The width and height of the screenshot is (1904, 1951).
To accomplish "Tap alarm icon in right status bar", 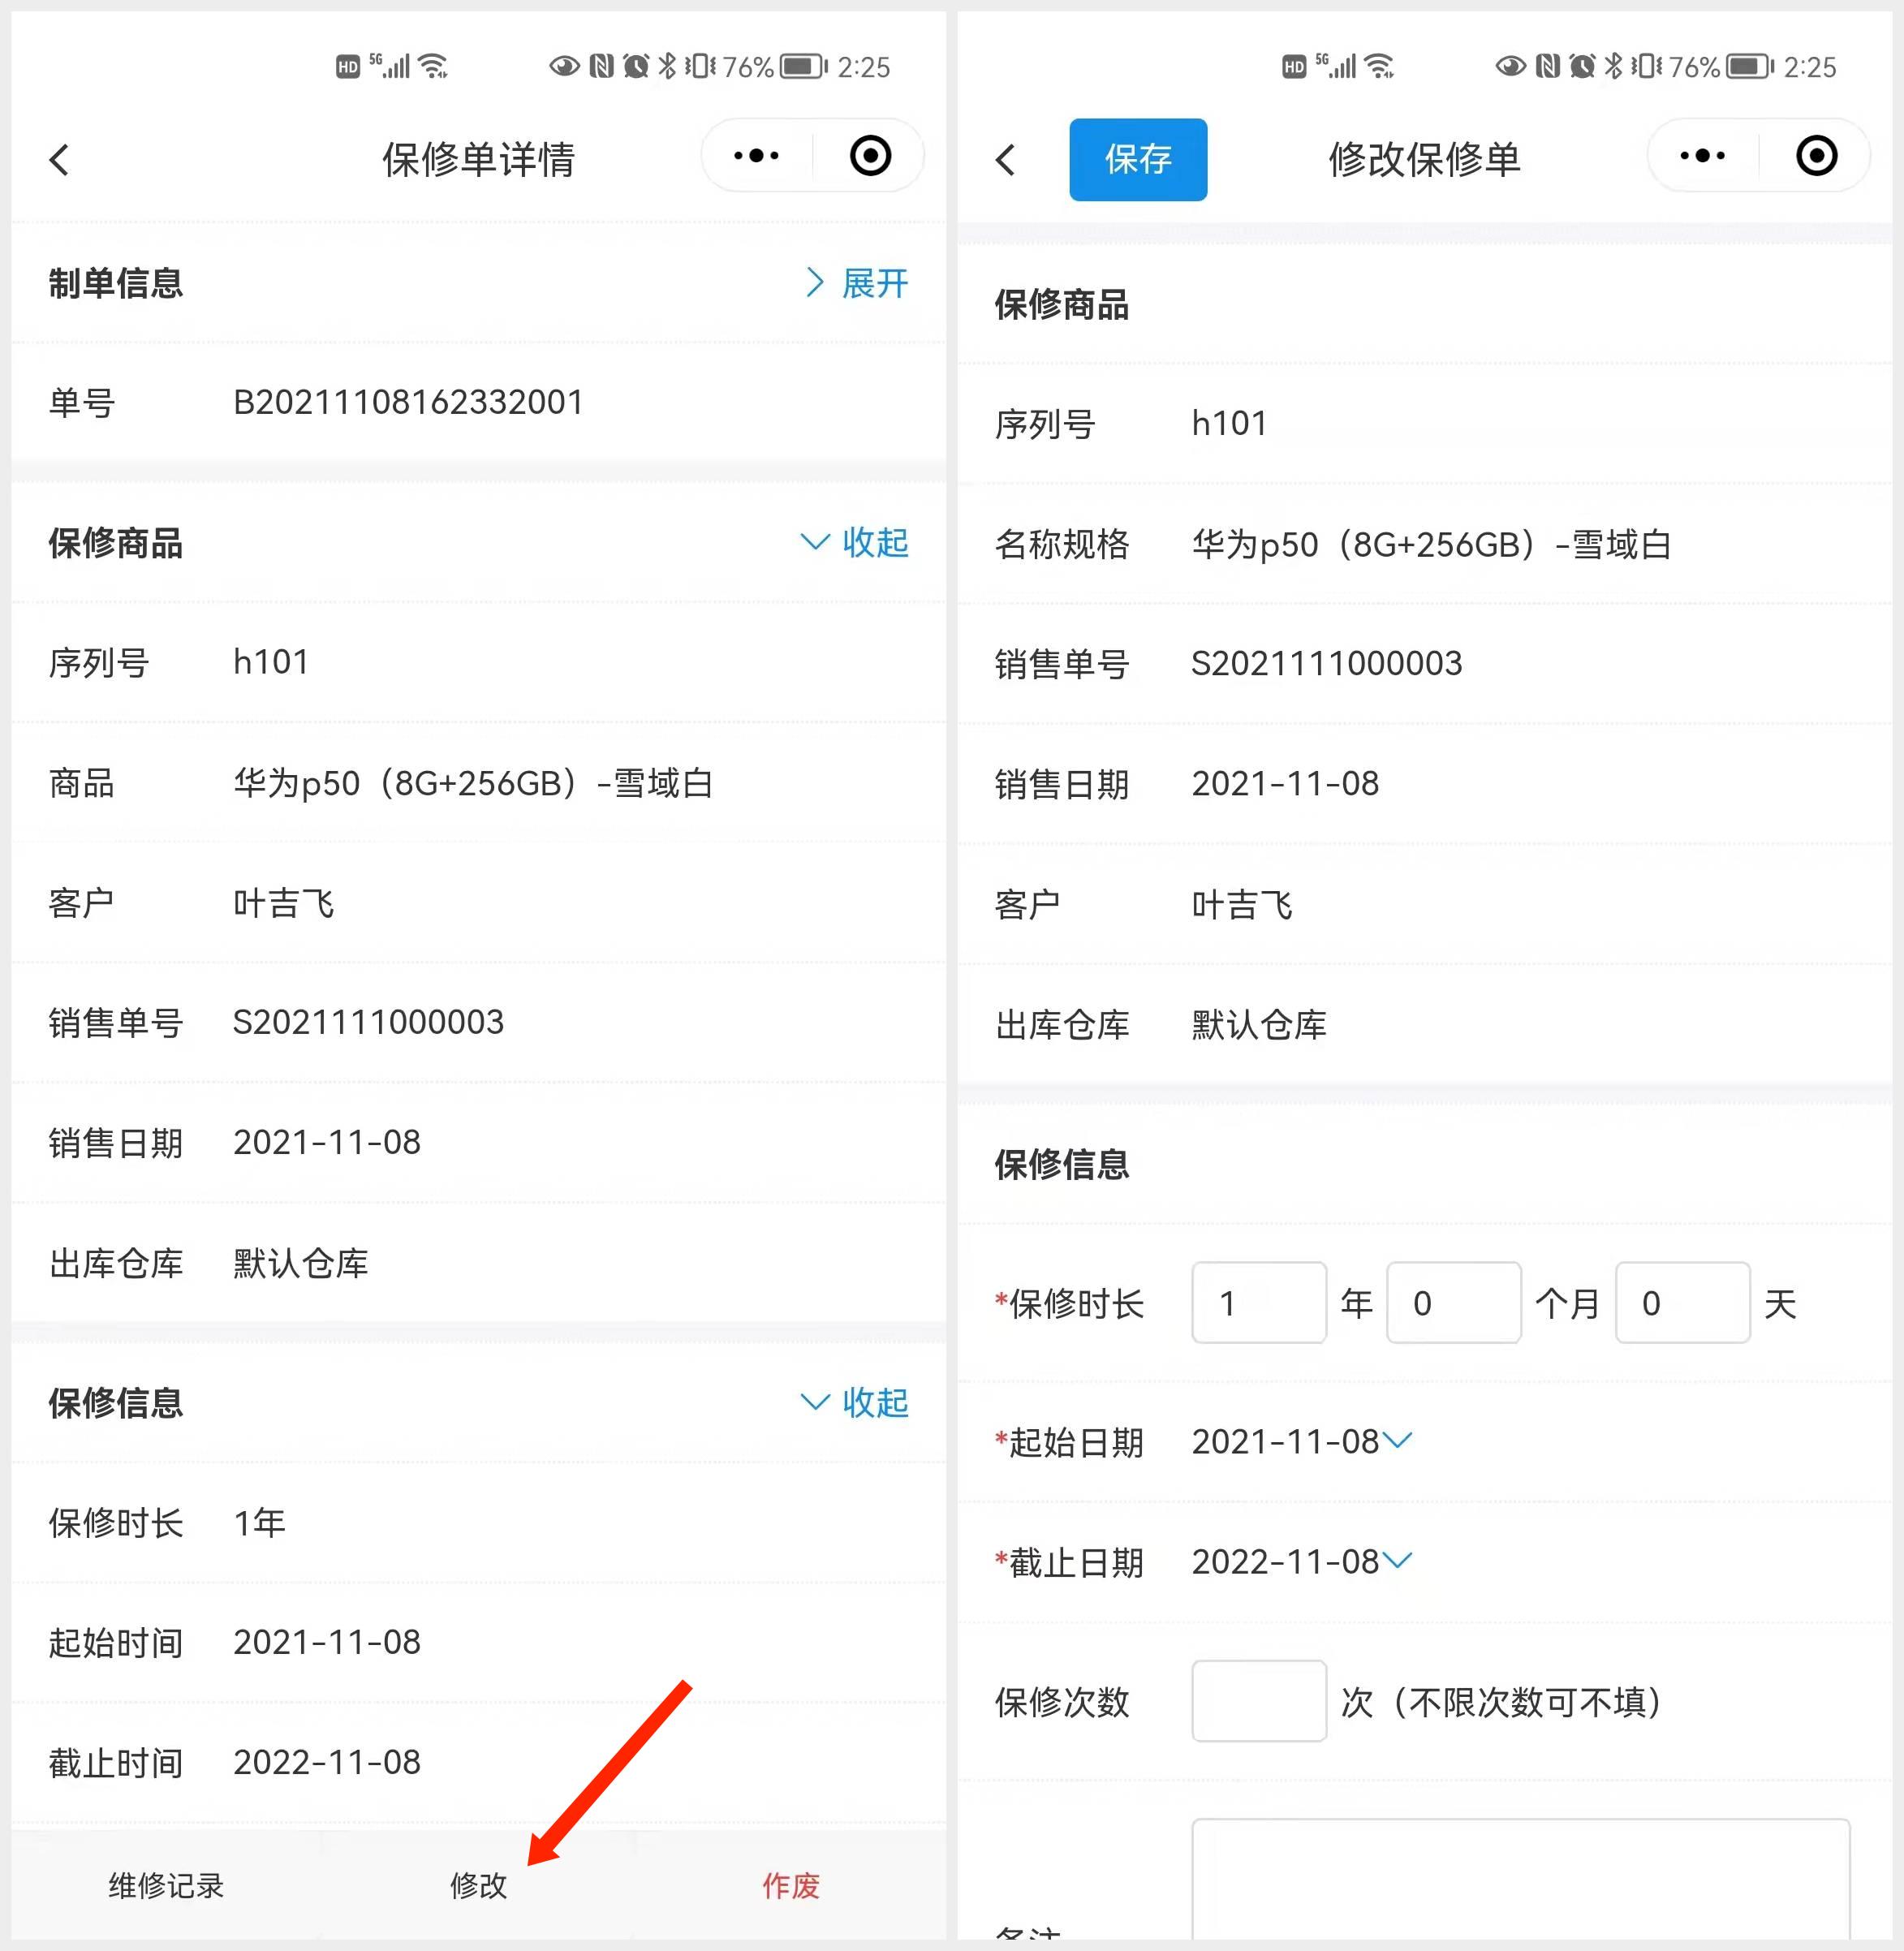I will pyautogui.click(x=1582, y=67).
